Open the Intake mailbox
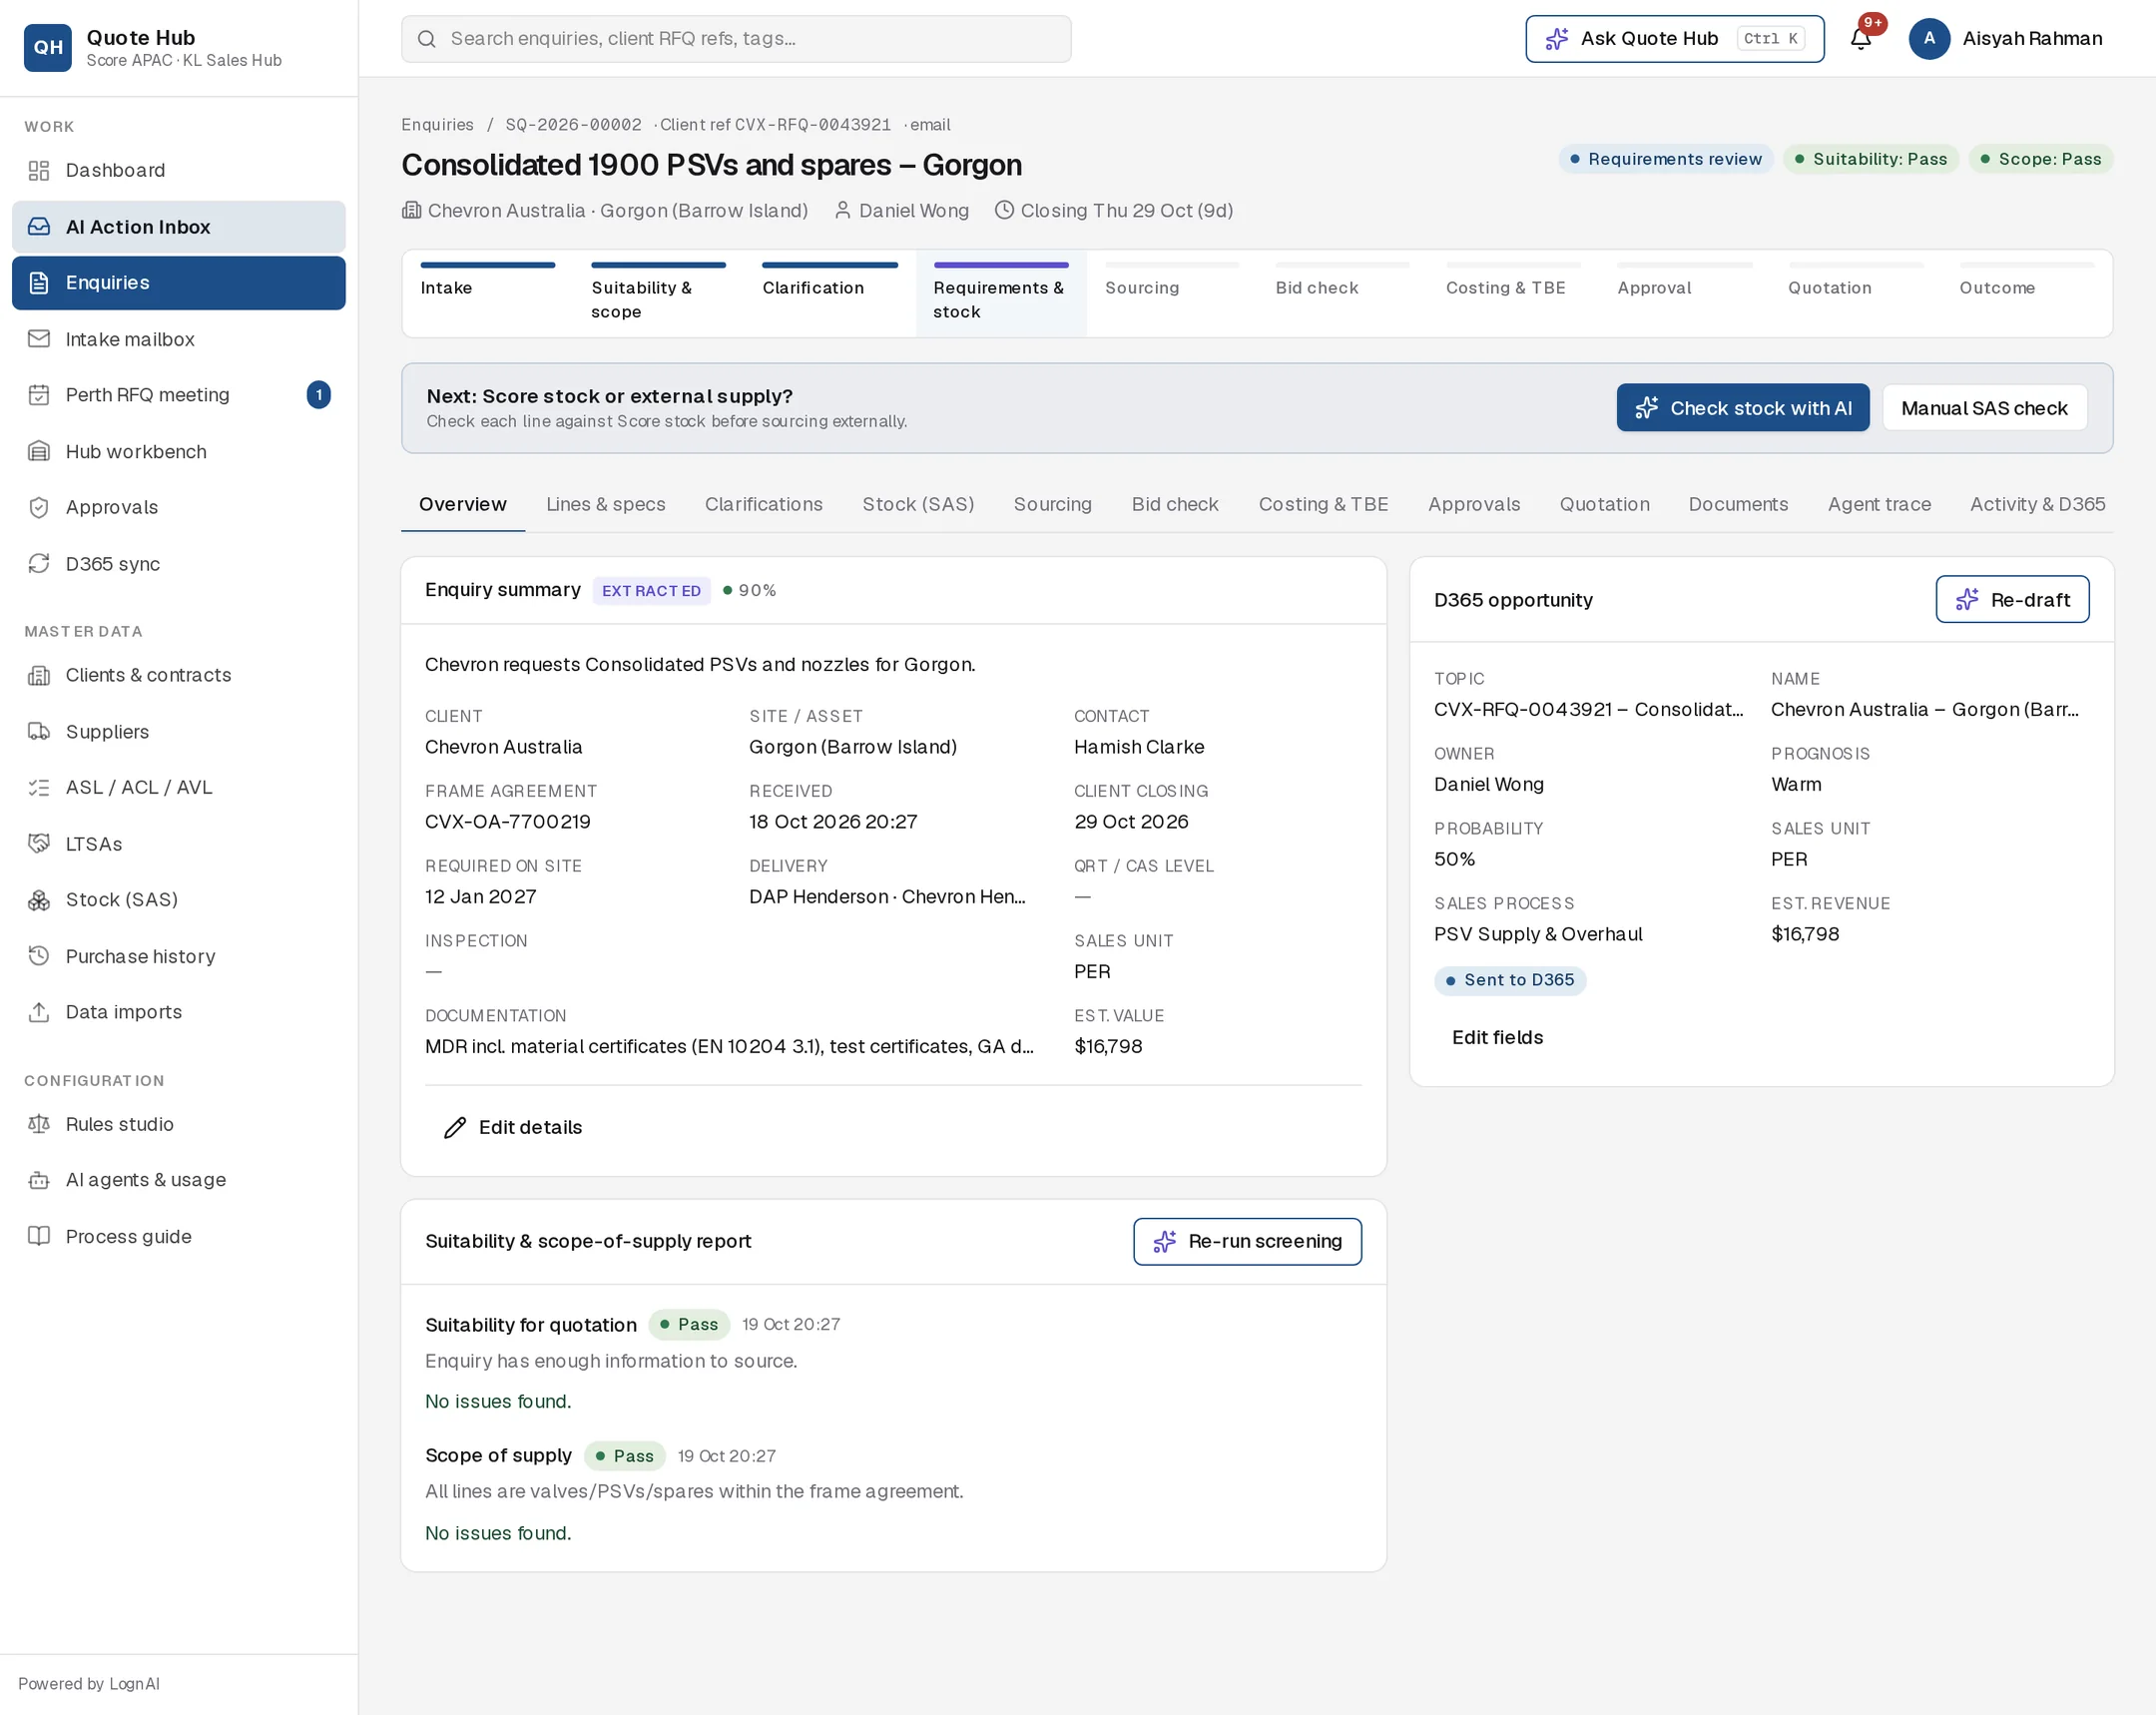Screen dimensions: 2156x1715 179,339
